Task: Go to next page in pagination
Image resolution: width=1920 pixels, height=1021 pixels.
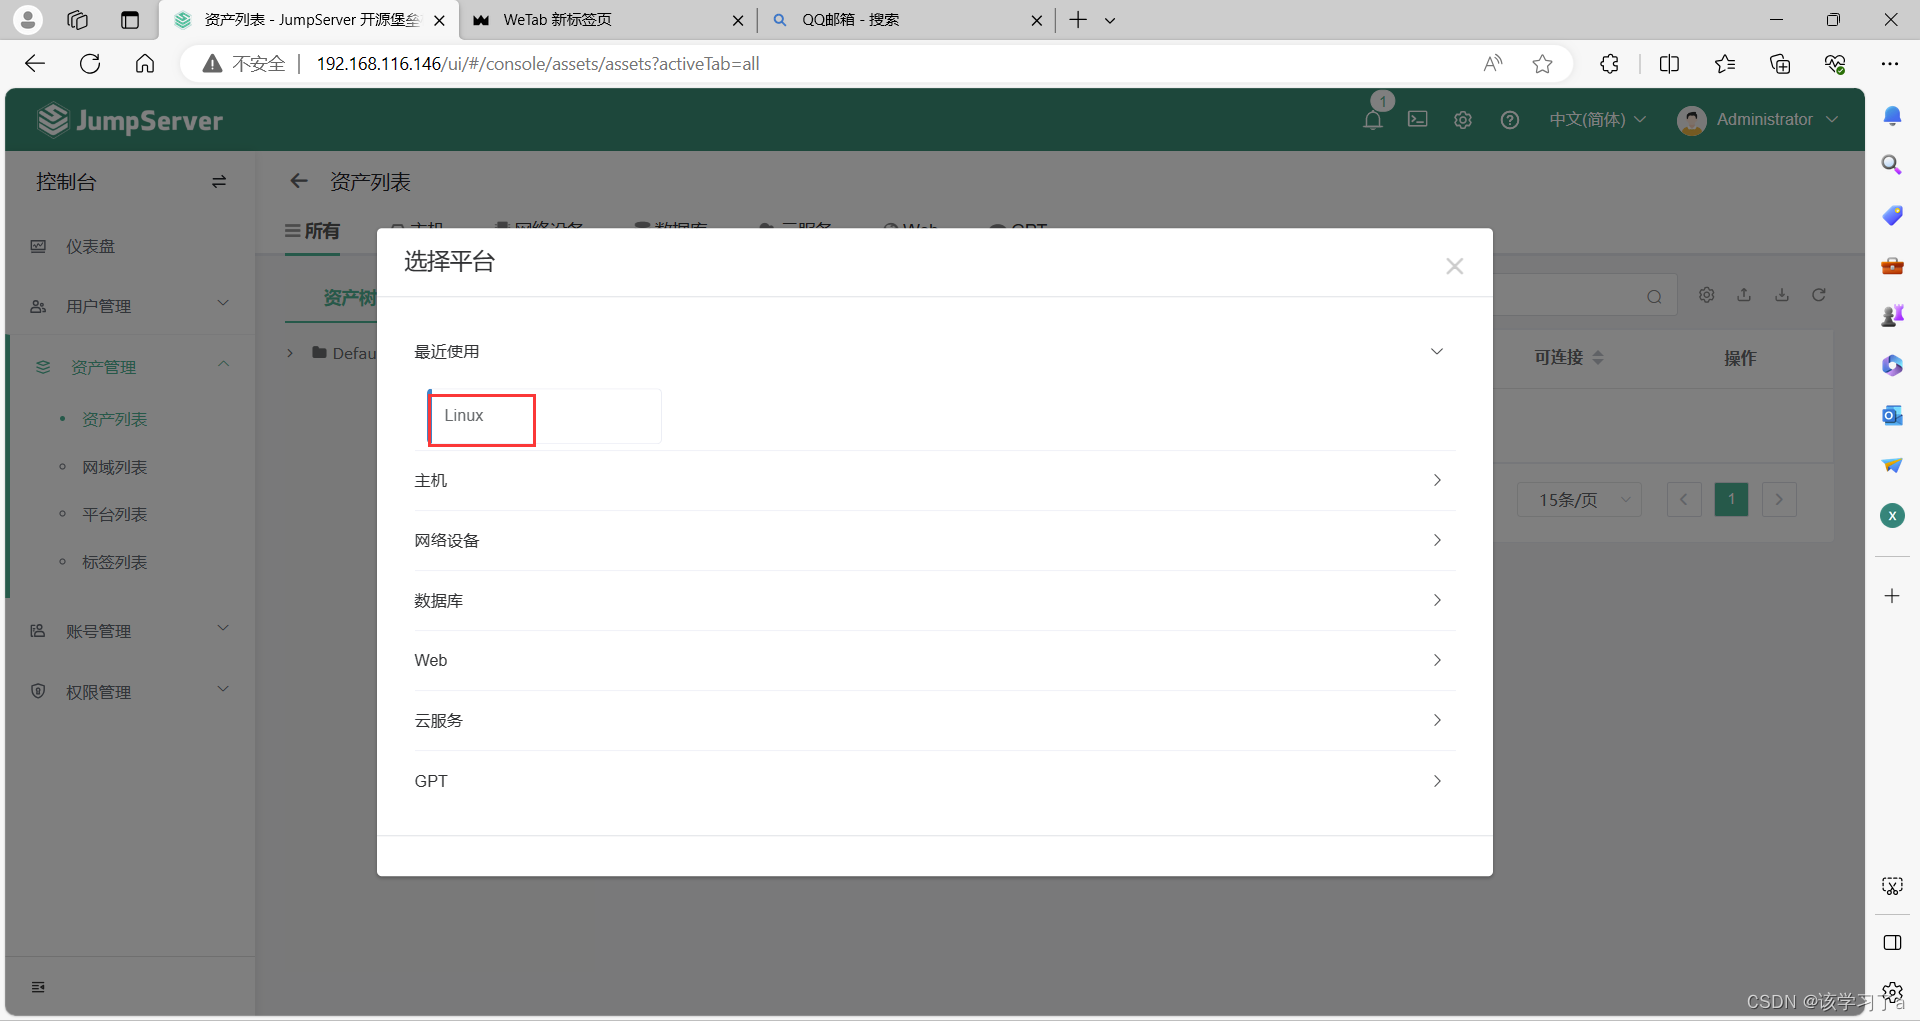Action: tap(1779, 499)
